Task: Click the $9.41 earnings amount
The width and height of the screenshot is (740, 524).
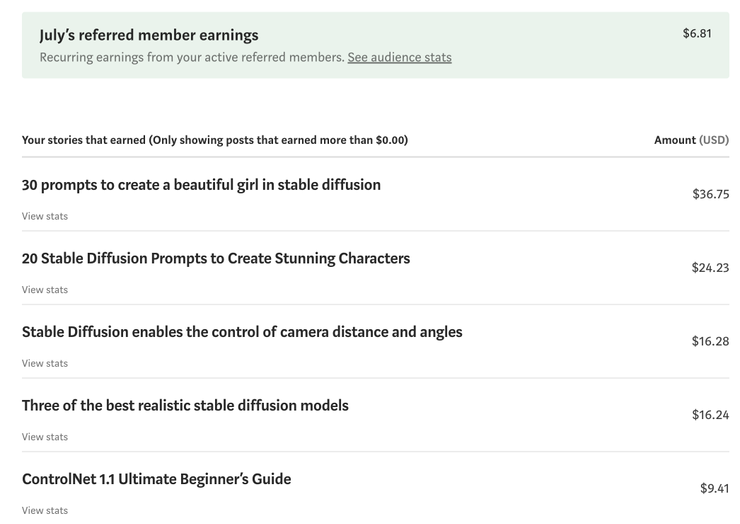Action: coord(714,489)
